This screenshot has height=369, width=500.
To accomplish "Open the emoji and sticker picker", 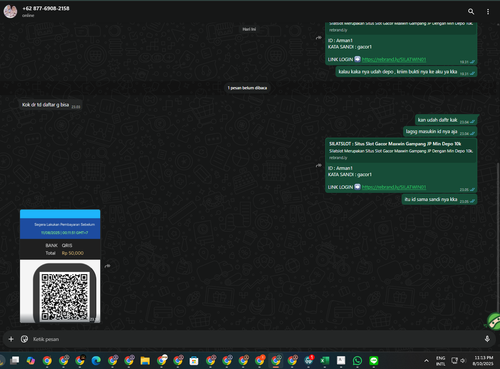I will pyautogui.click(x=24, y=339).
